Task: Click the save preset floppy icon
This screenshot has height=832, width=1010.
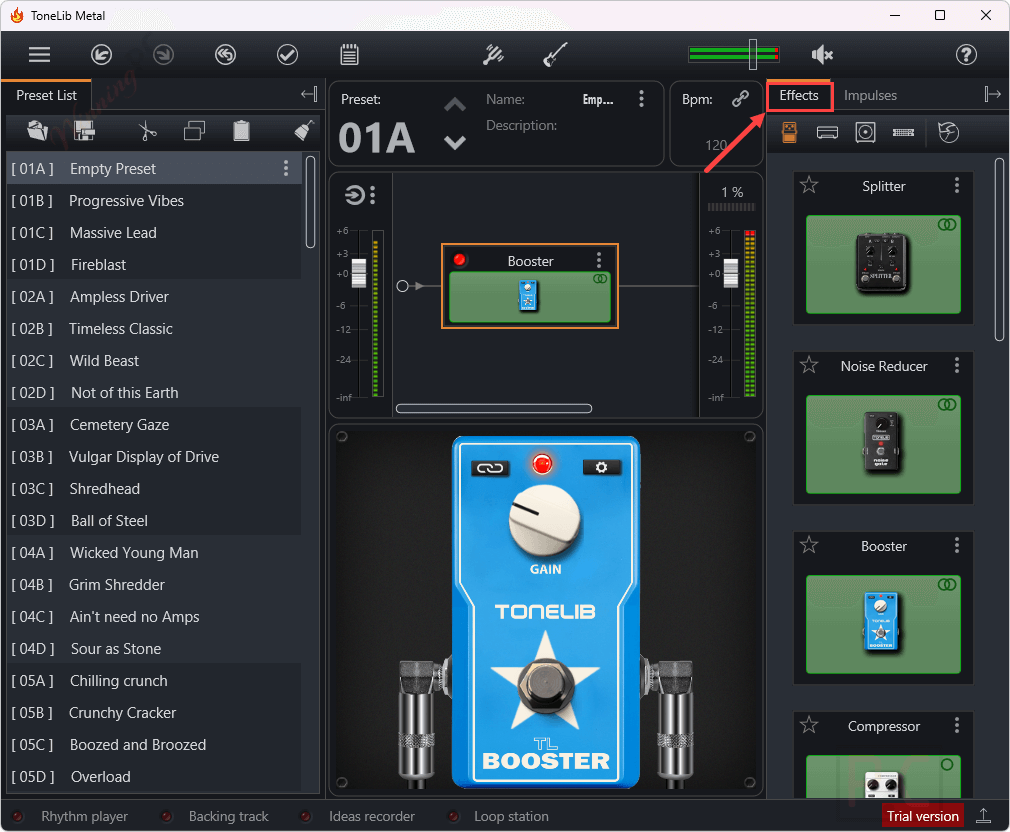Action: (84, 131)
